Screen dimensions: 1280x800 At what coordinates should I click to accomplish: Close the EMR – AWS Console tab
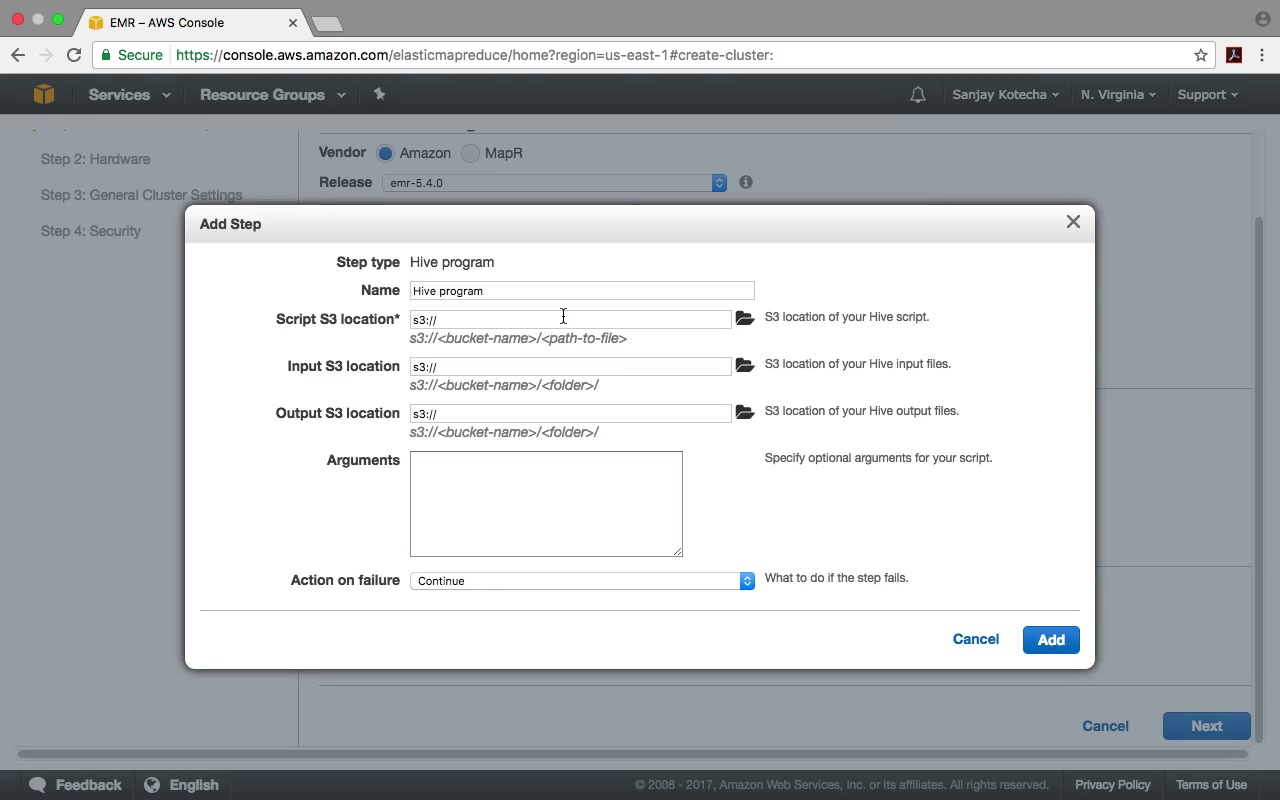(x=294, y=22)
